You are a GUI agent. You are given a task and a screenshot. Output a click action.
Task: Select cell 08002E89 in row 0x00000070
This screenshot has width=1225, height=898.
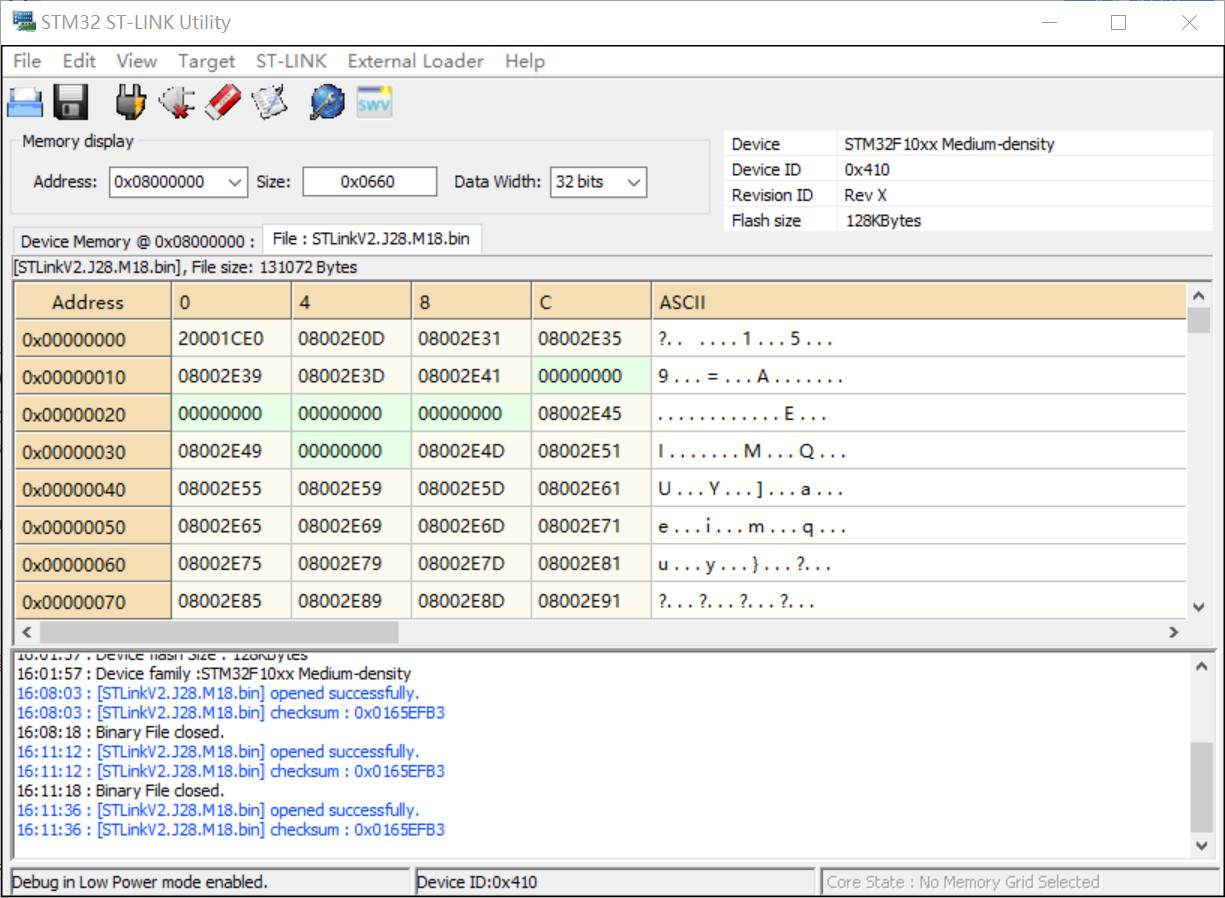352,602
